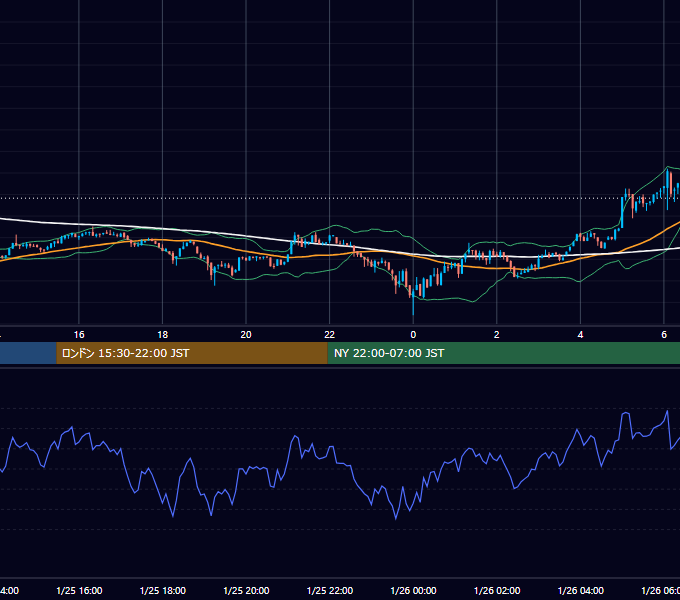Click the 22 hour label on price chart axis
Image resolution: width=680 pixels, height=600 pixels.
(330, 335)
